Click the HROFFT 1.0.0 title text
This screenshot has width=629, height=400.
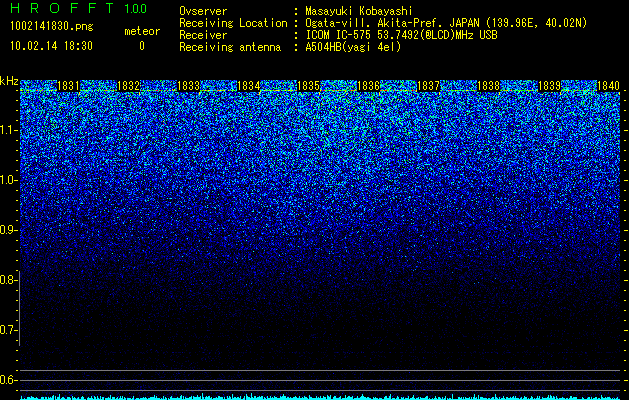click(x=79, y=8)
